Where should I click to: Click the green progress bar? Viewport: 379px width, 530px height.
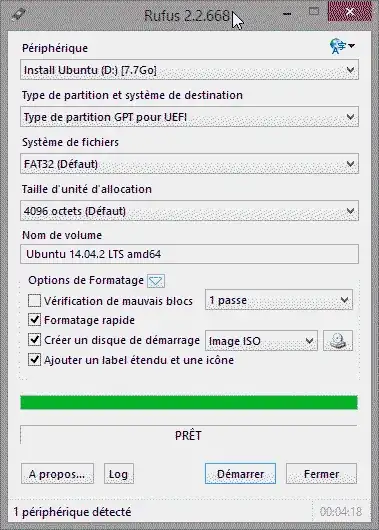pos(189,402)
